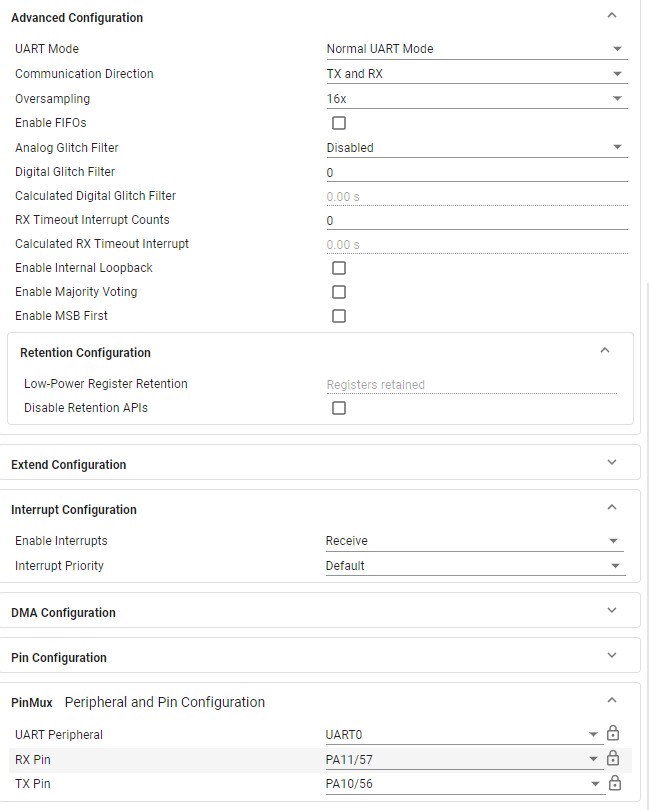Screen dimensions: 649x810
Task: Change the Oversampling dropdown value
Action: click(476, 99)
